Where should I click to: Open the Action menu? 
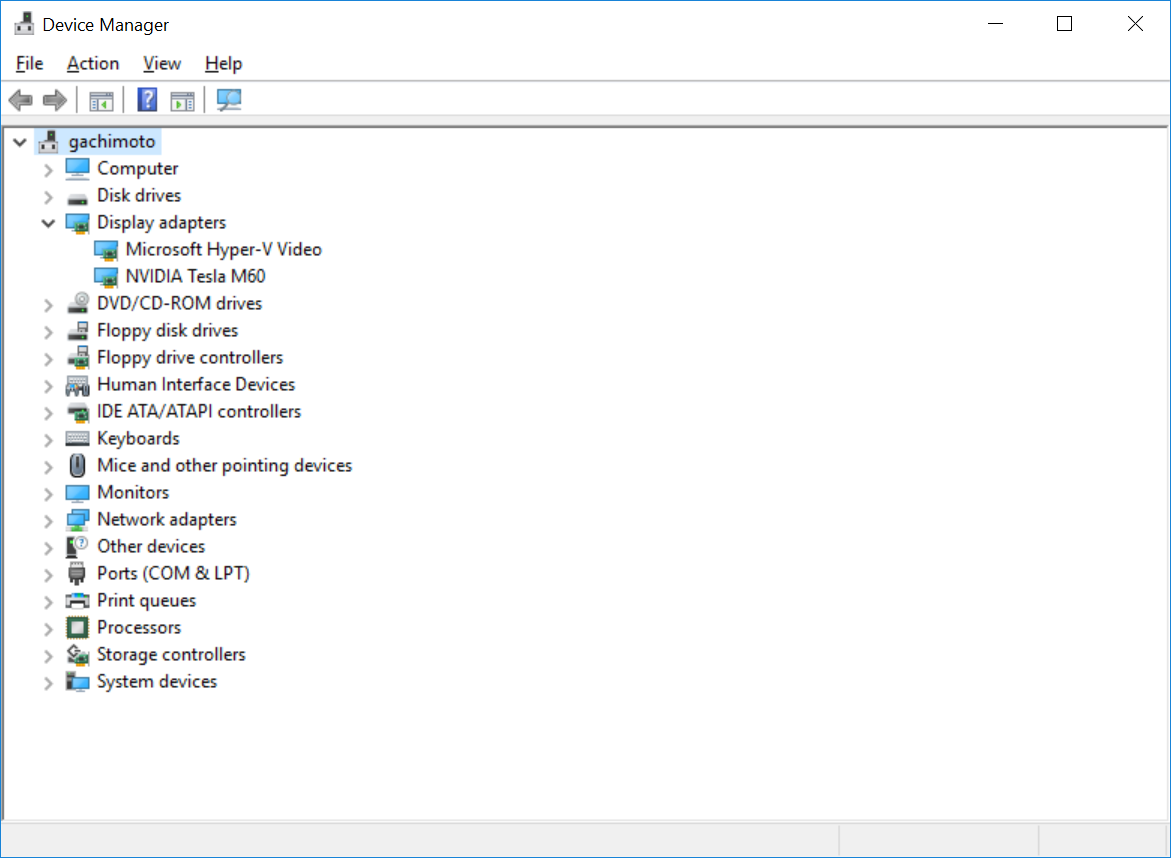click(x=93, y=64)
